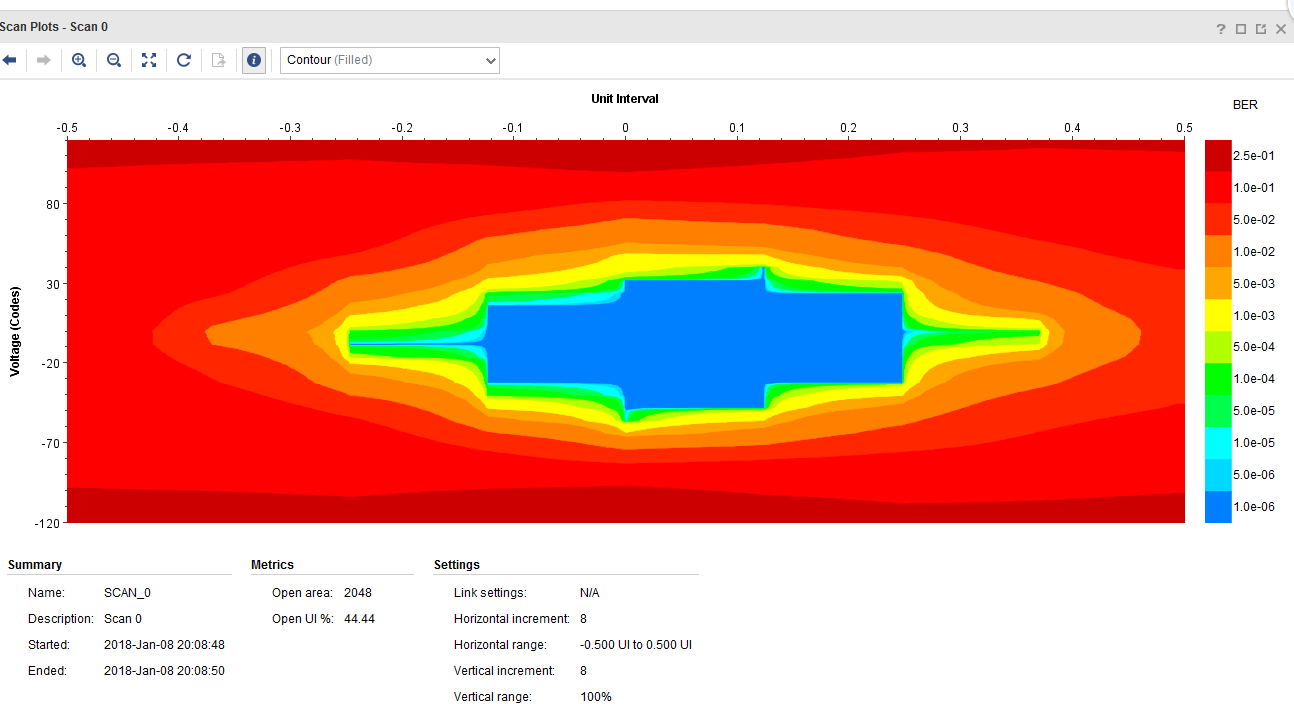This screenshot has height=704, width=1294.
Task: Click the Horizontal increment value 8
Action: 584,619
